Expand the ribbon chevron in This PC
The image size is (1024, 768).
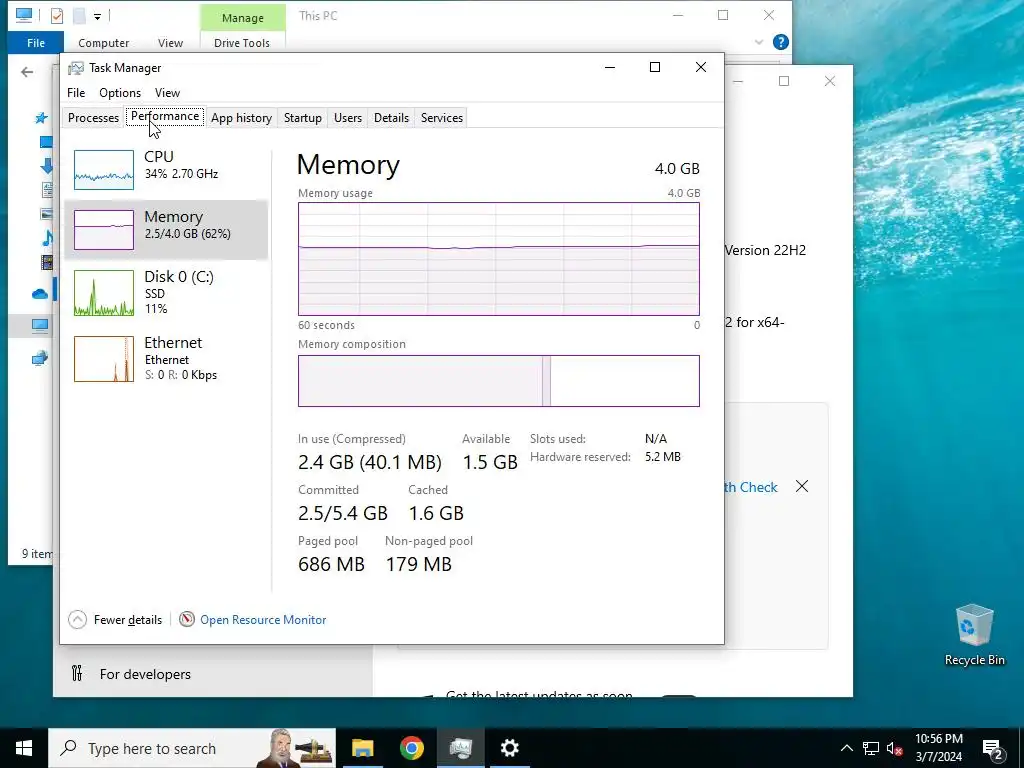759,42
